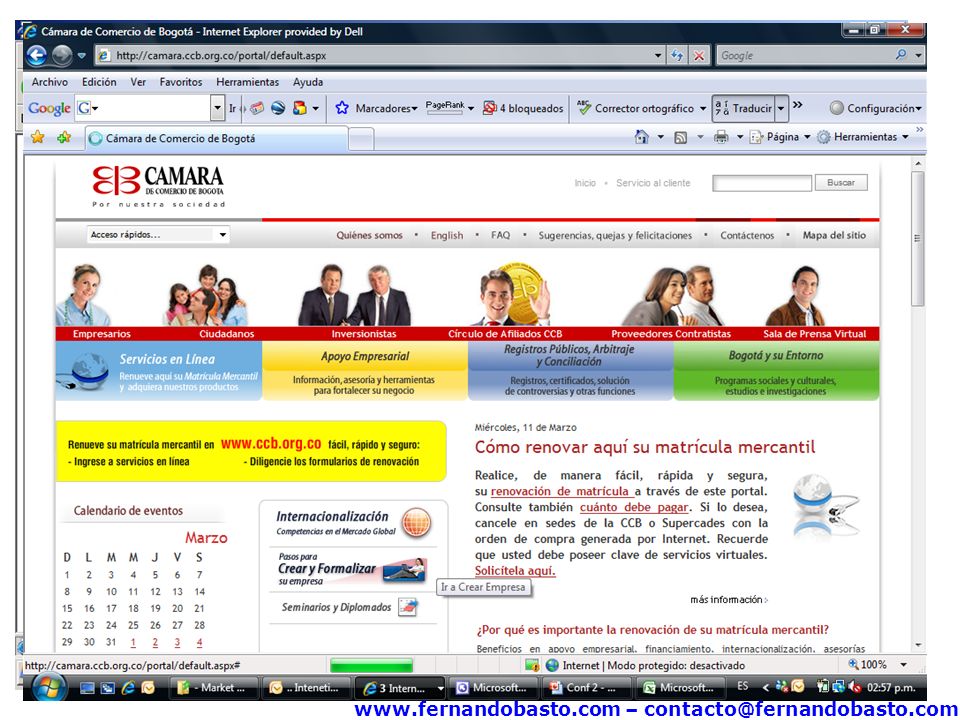Click the URL address bar
The image size is (960, 720).
[380, 56]
